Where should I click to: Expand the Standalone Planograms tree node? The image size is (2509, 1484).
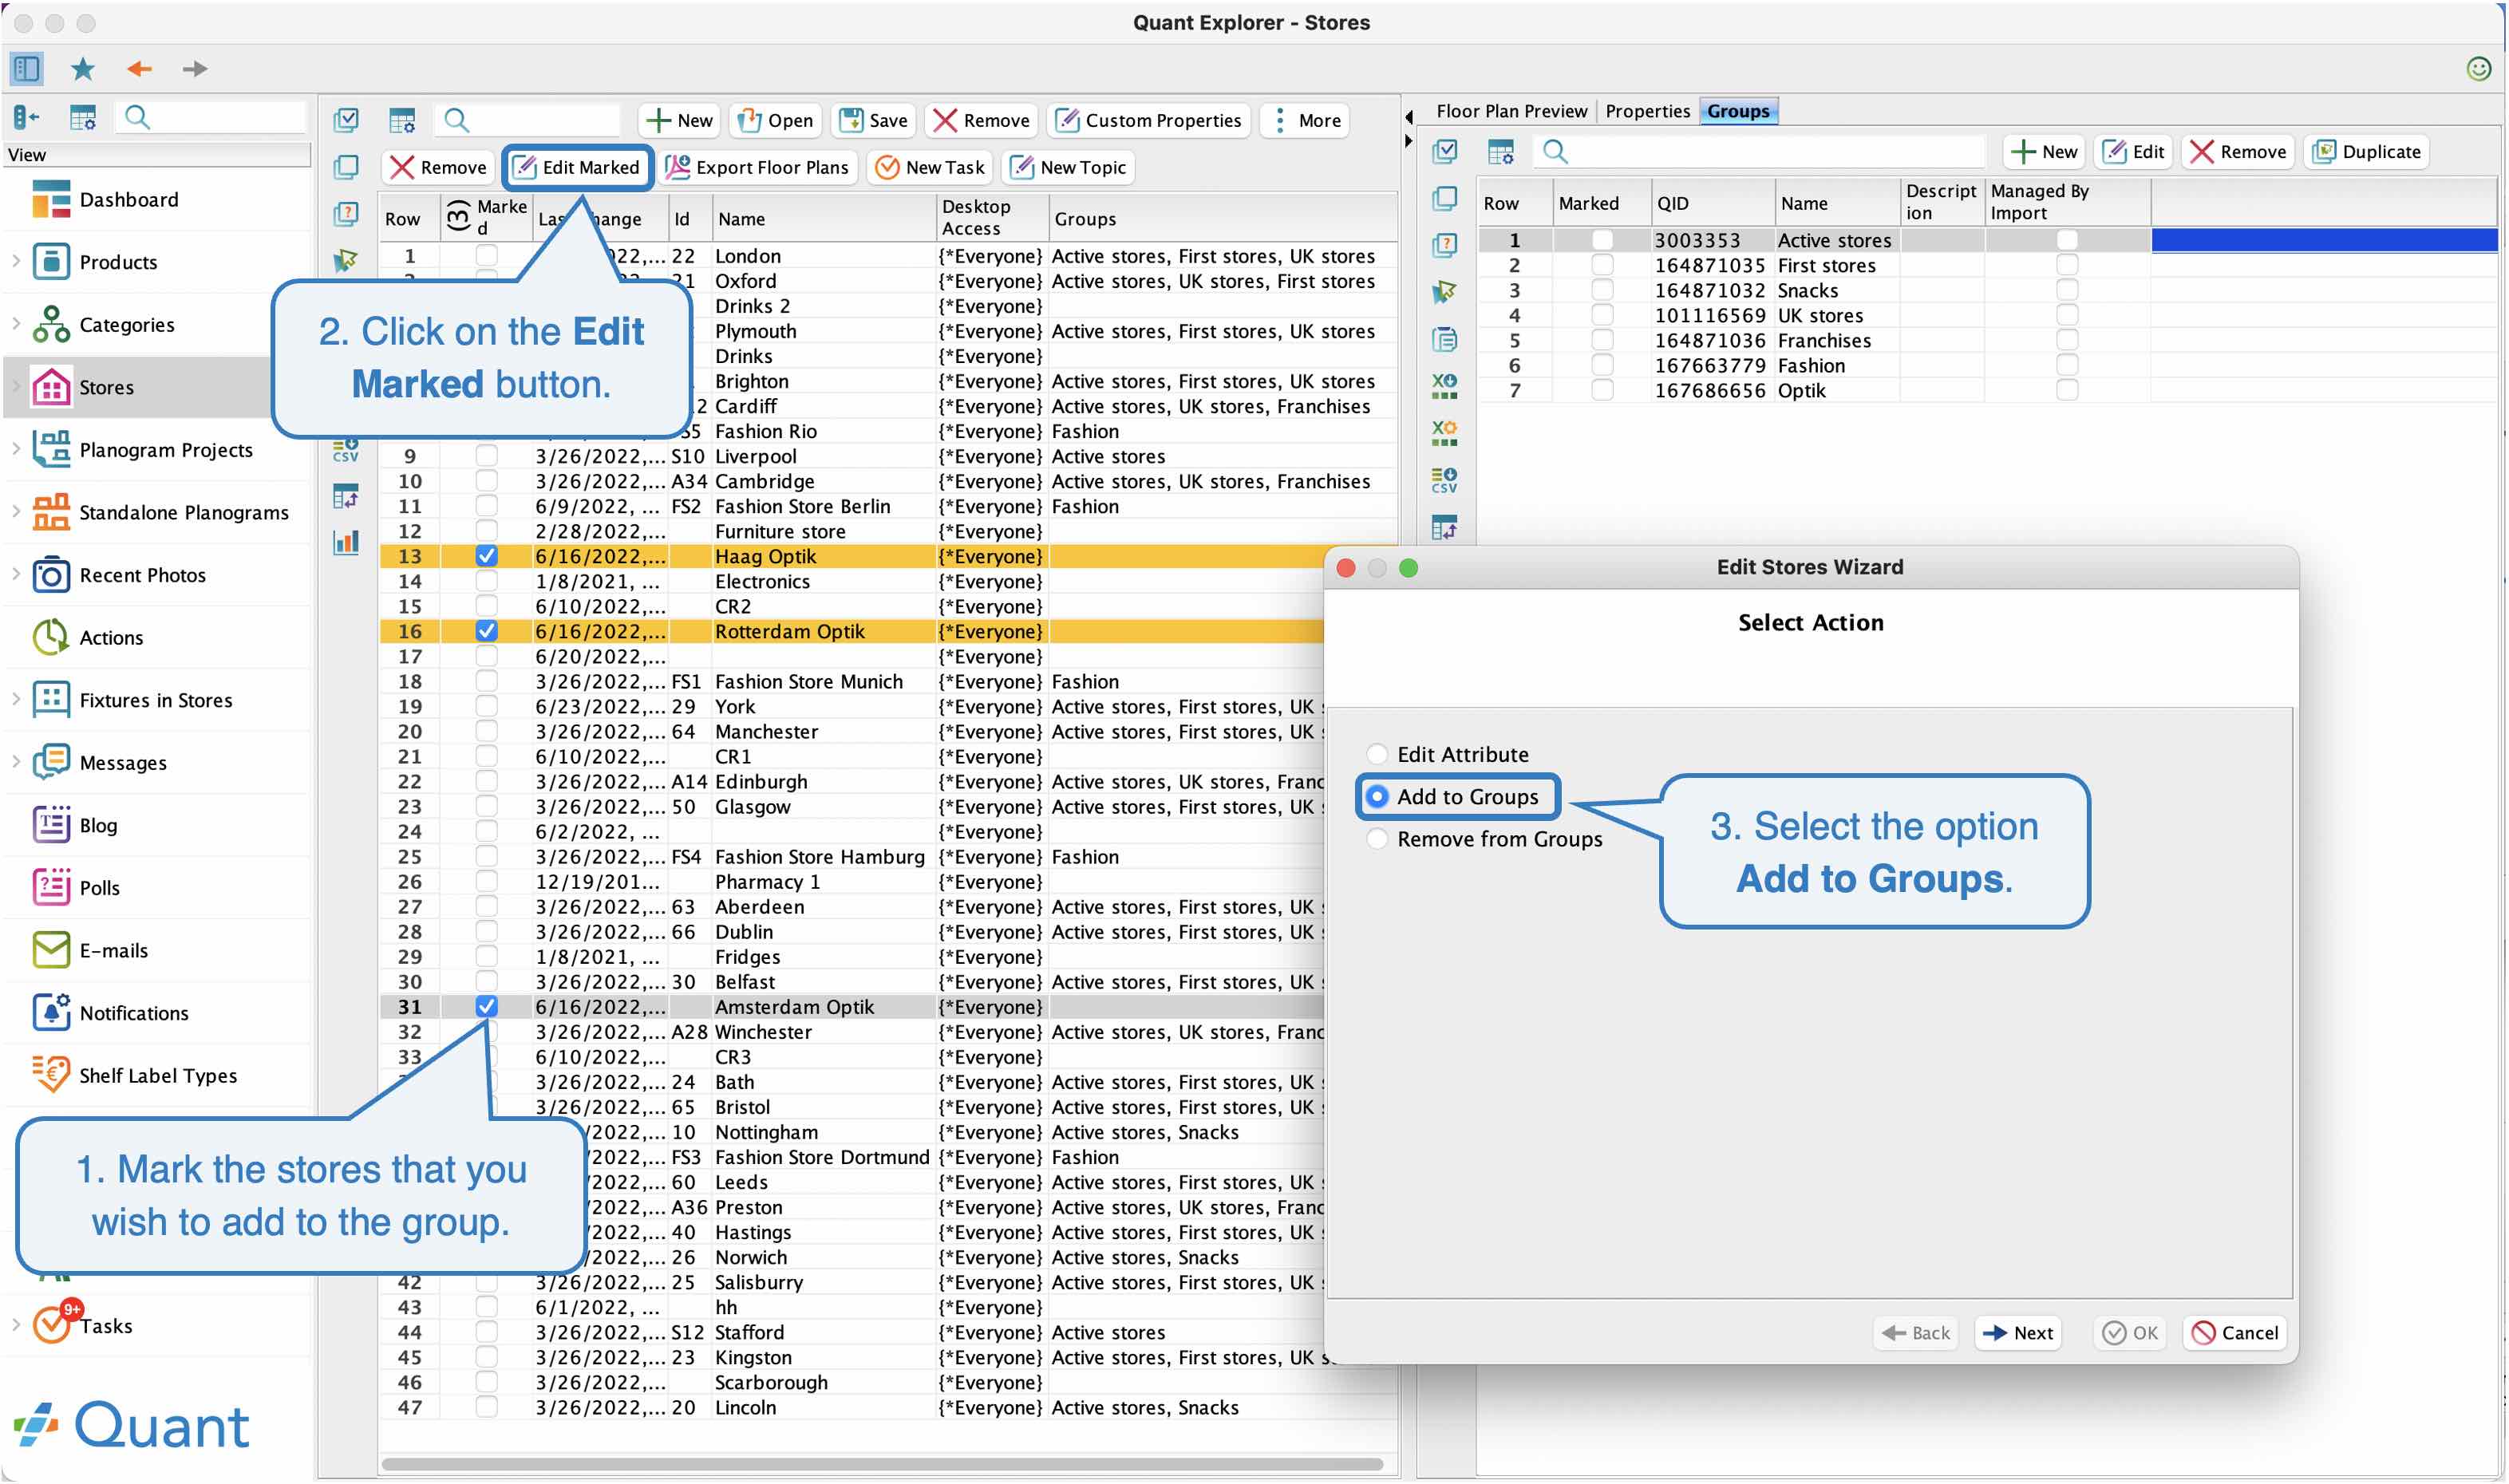pos(16,511)
